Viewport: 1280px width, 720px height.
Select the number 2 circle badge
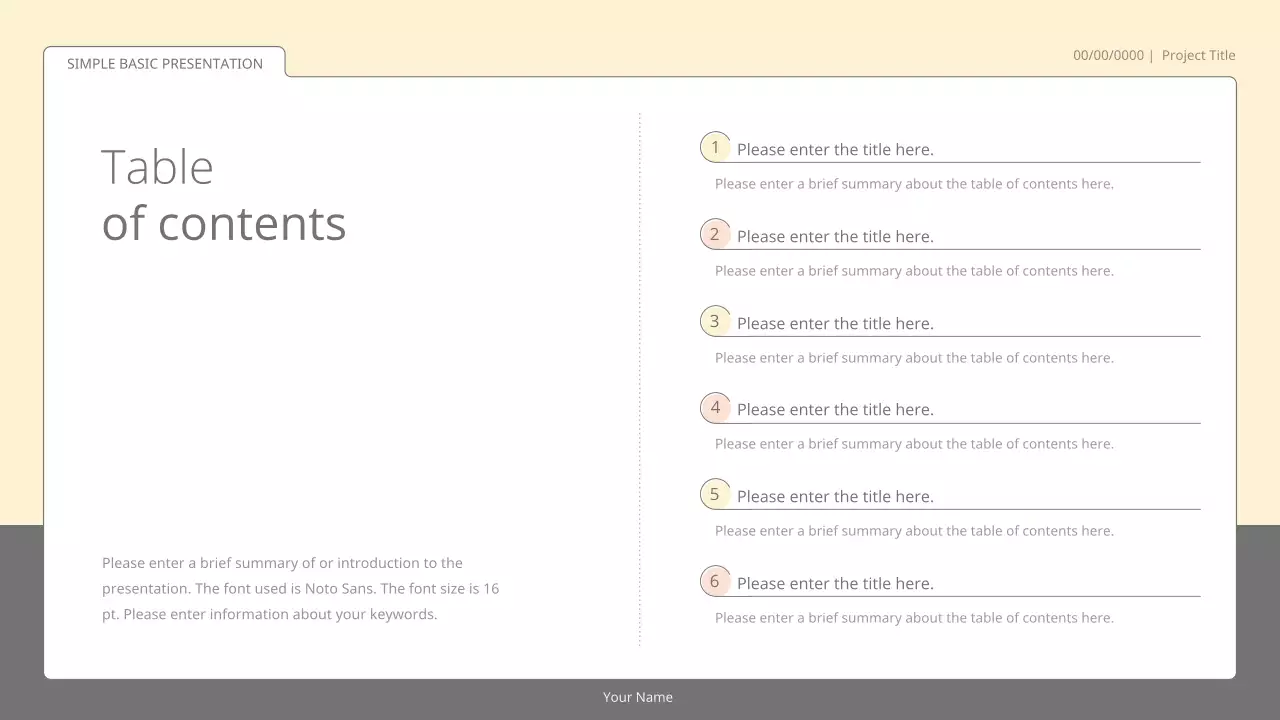pos(715,233)
